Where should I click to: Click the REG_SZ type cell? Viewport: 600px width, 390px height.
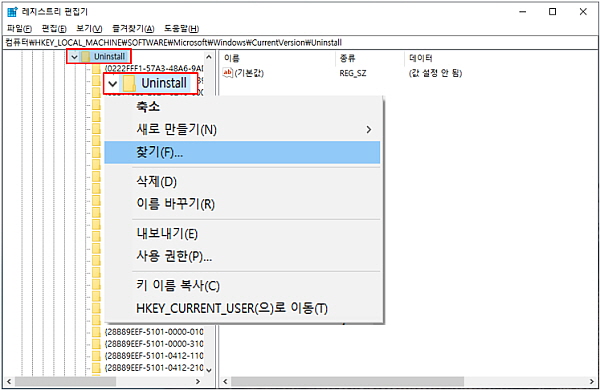coord(352,73)
